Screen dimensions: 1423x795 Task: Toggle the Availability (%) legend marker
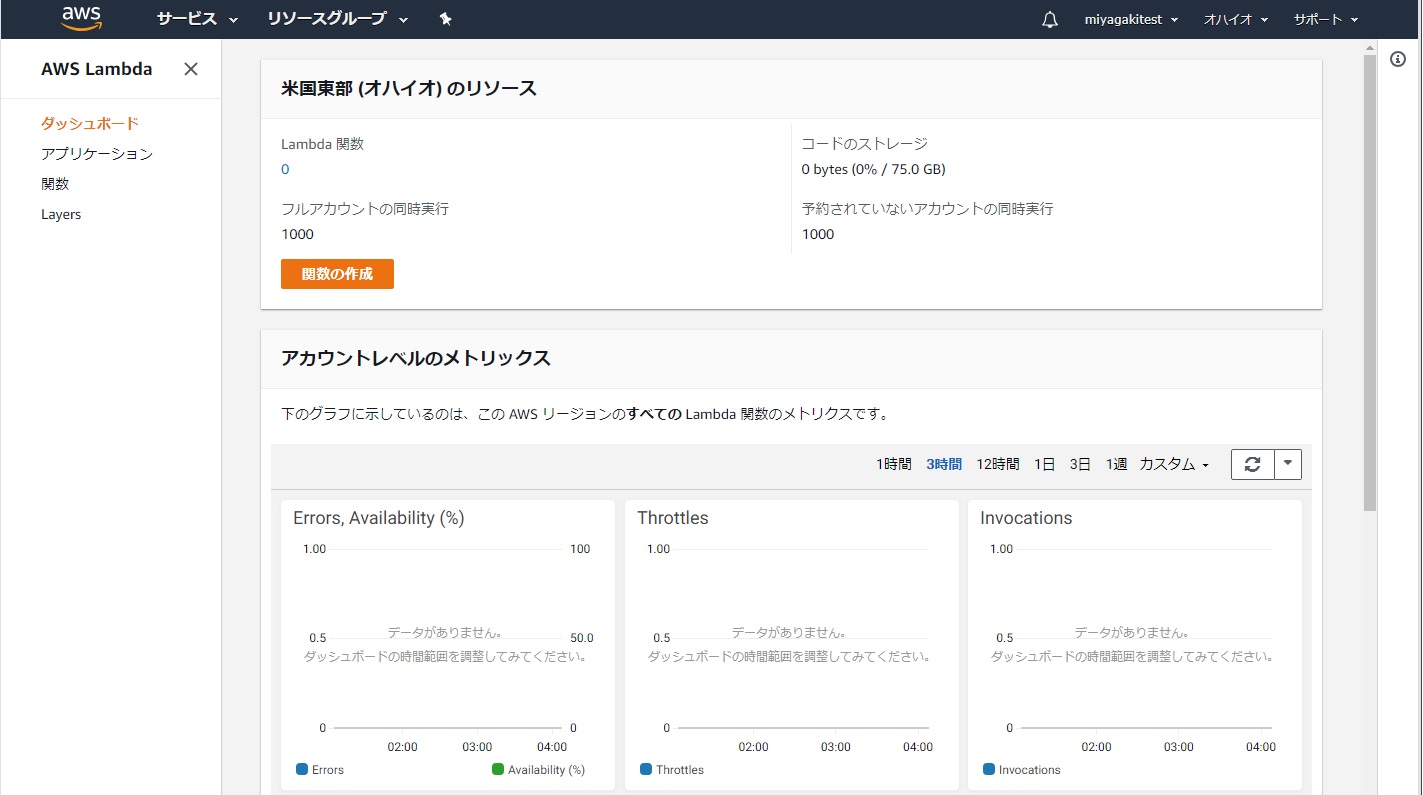pyautogui.click(x=498, y=770)
